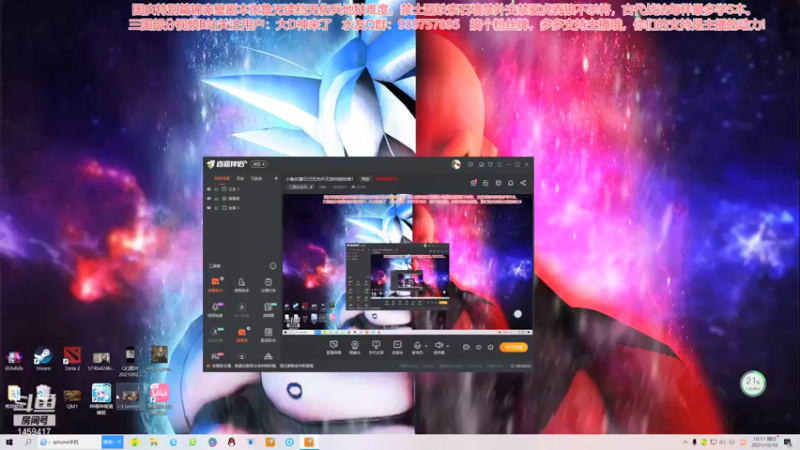Viewport: 800px width, 450px height.
Task: Add media player source
Action: (397, 347)
